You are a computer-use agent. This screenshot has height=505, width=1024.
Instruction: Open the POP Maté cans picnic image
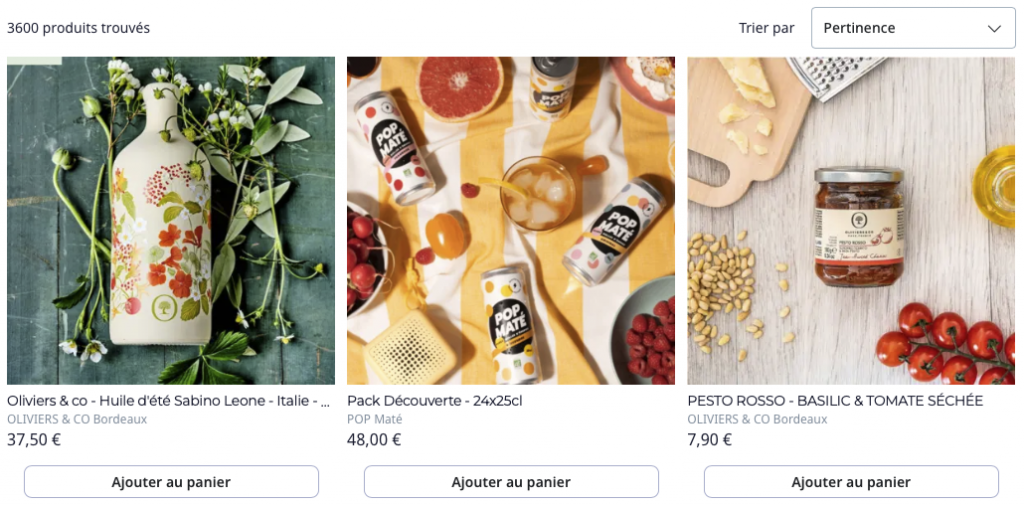[x=511, y=220]
